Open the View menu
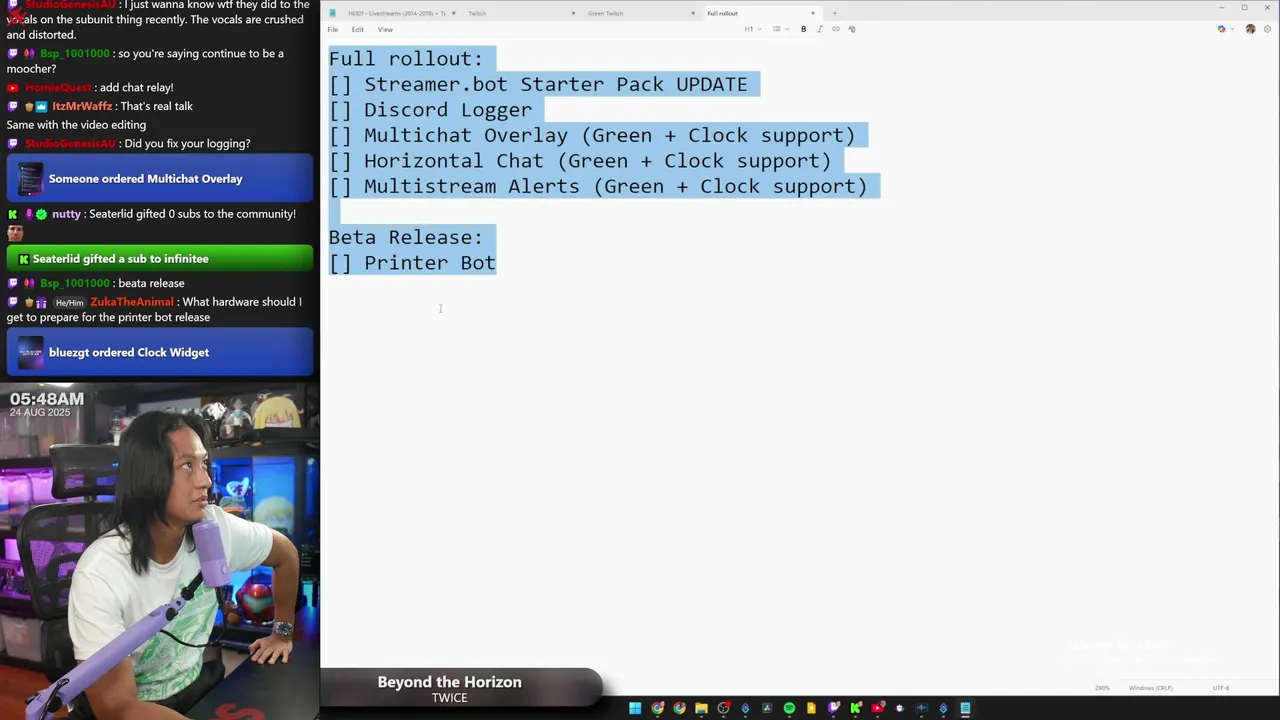The height and width of the screenshot is (720, 1280). point(385,29)
